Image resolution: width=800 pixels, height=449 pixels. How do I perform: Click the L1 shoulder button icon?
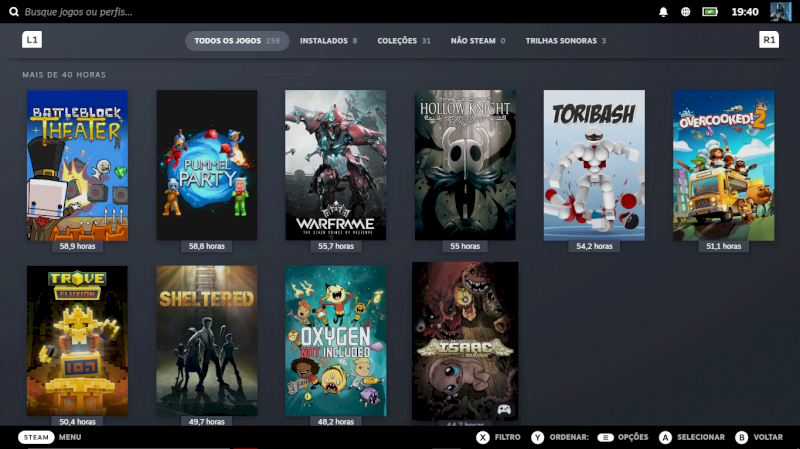tap(32, 39)
